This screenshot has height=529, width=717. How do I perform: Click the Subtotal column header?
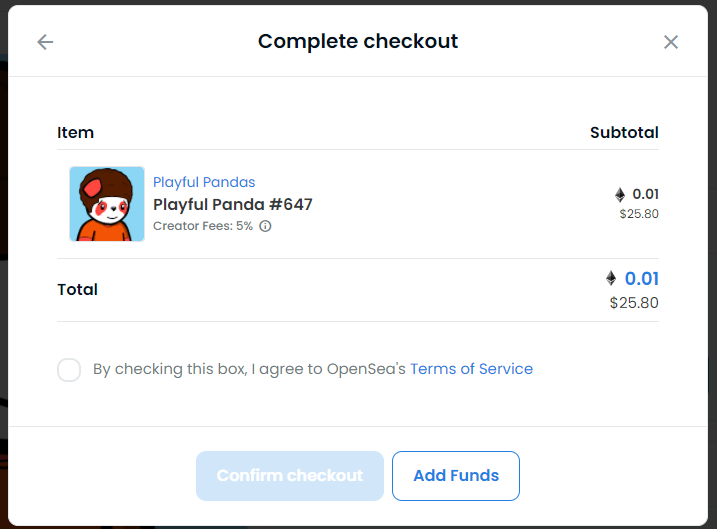(624, 133)
